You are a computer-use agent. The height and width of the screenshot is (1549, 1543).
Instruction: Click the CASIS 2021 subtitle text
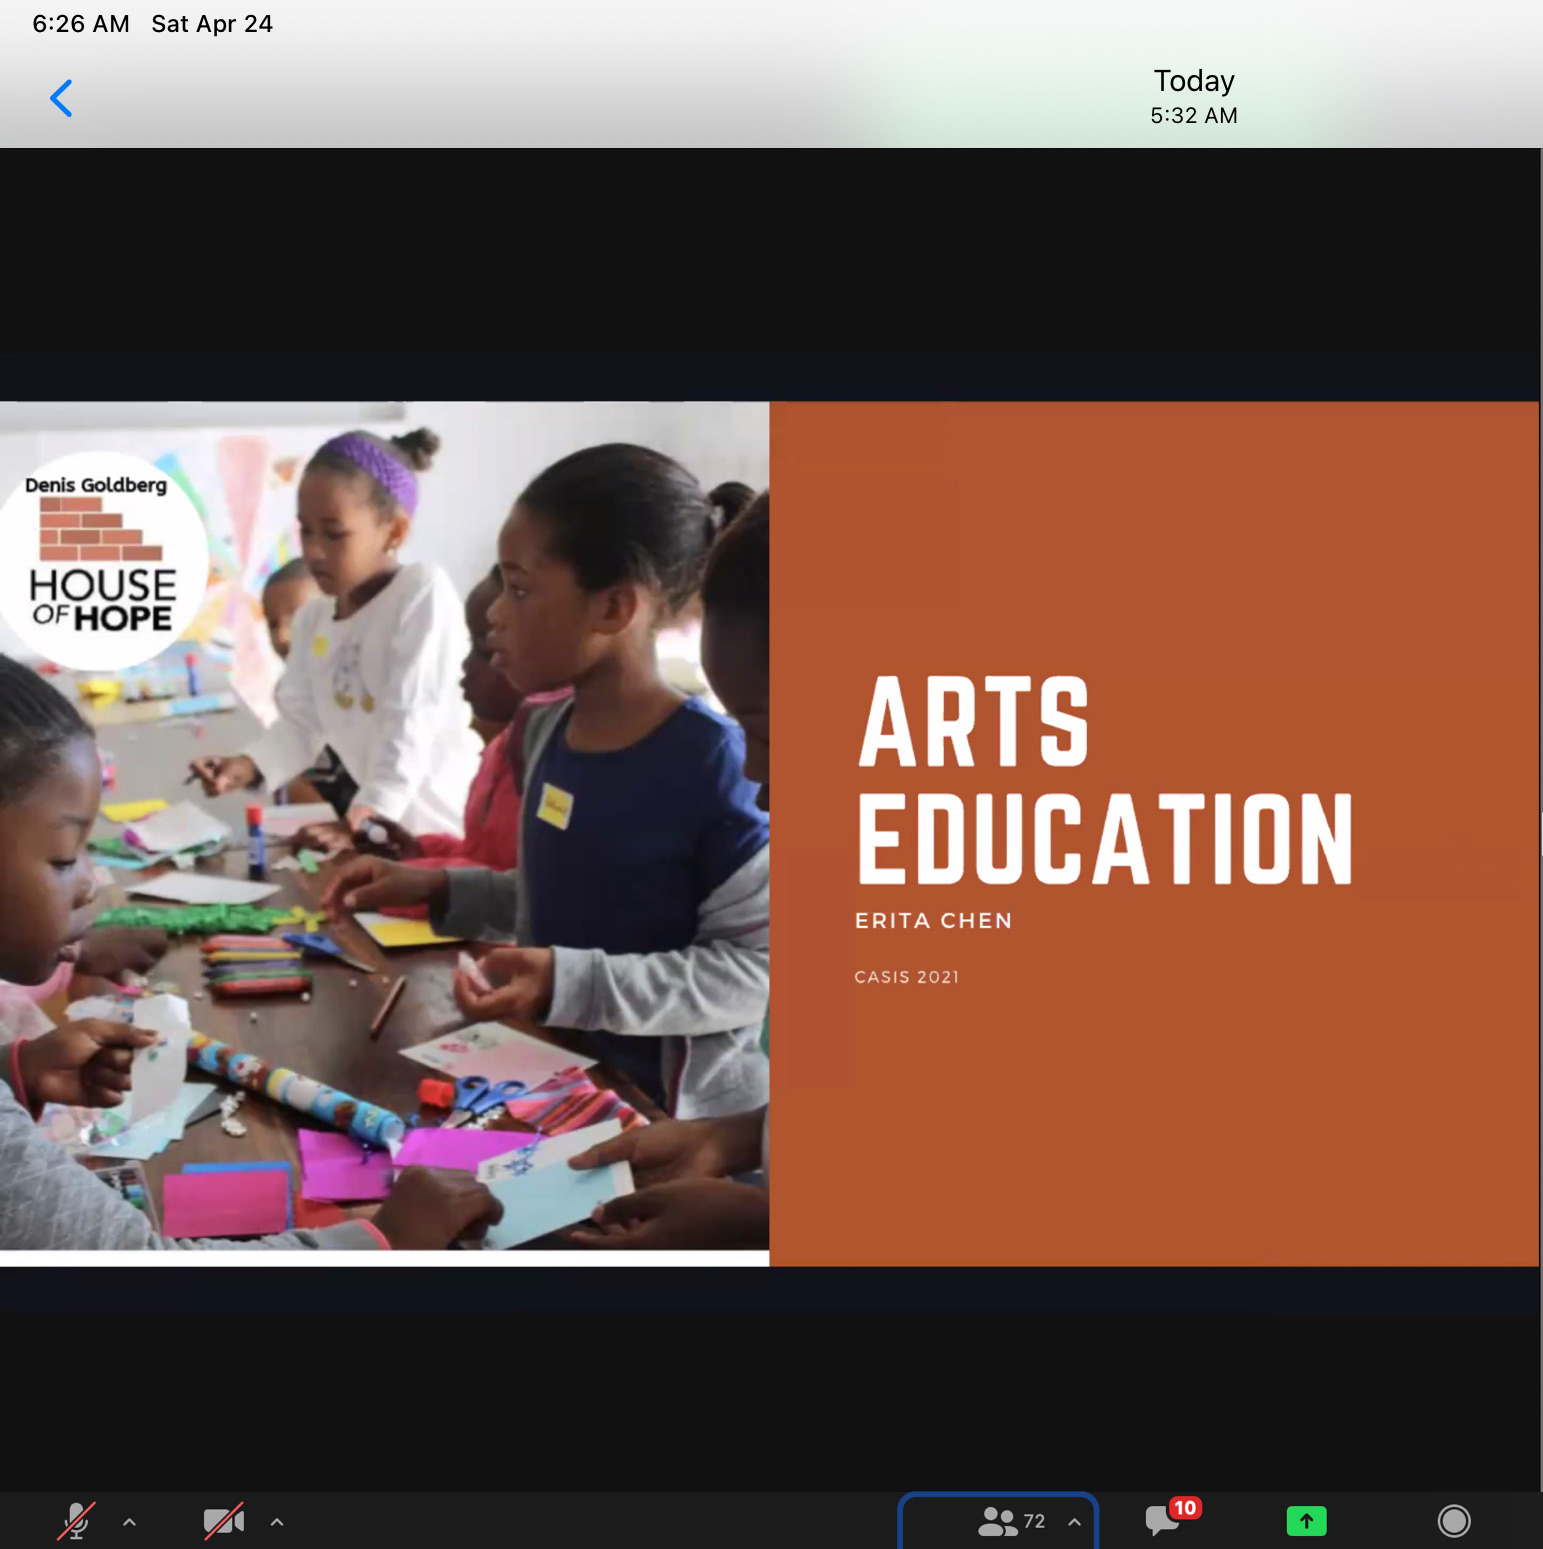[906, 977]
